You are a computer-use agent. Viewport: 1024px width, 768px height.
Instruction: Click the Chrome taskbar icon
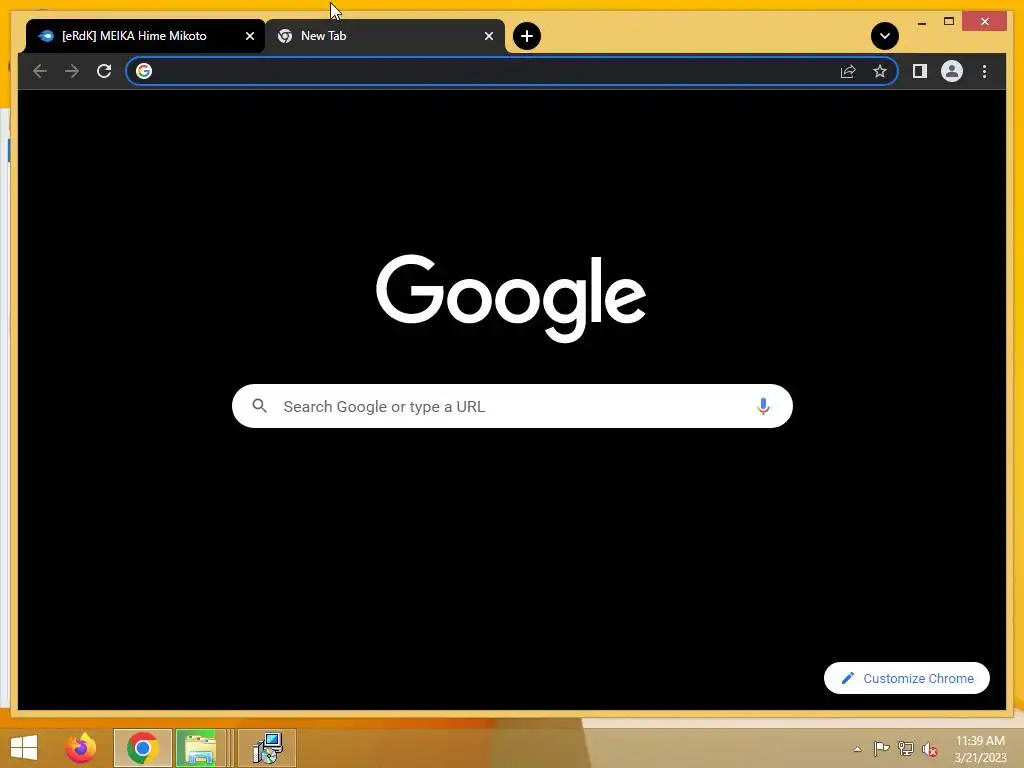(x=142, y=748)
